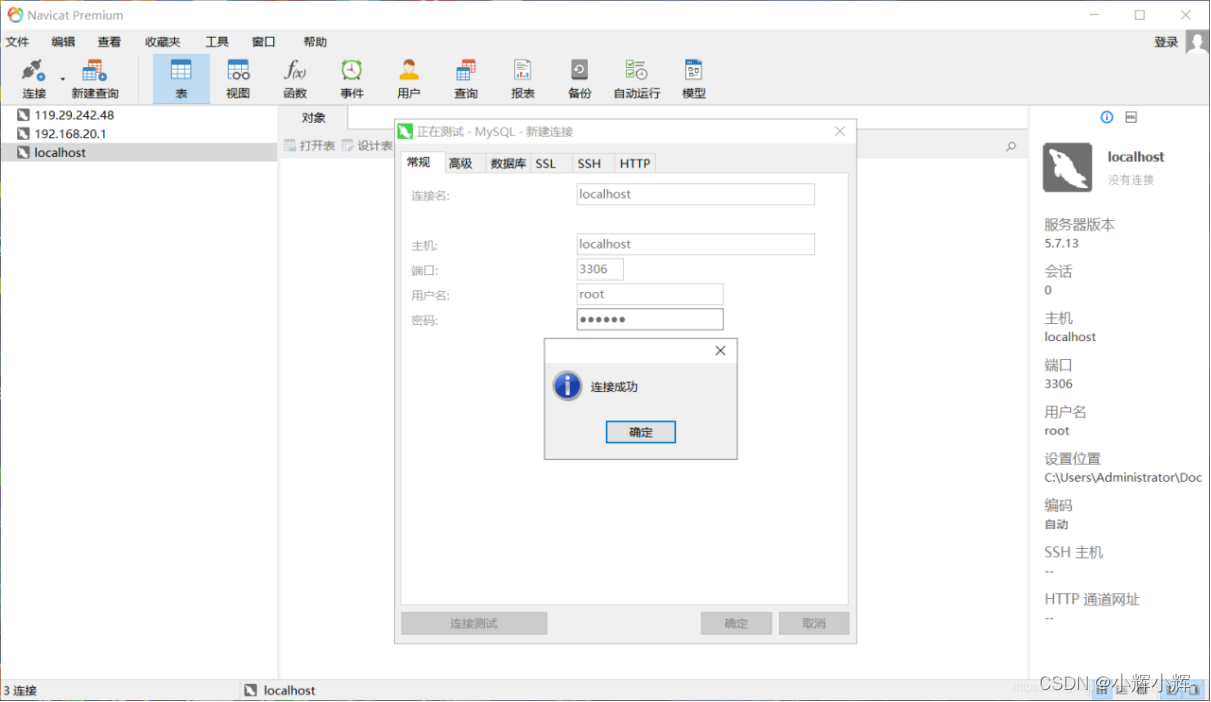1211x702 pixels.
Task: Click the 端口 port field showing 3306
Action: 600,269
